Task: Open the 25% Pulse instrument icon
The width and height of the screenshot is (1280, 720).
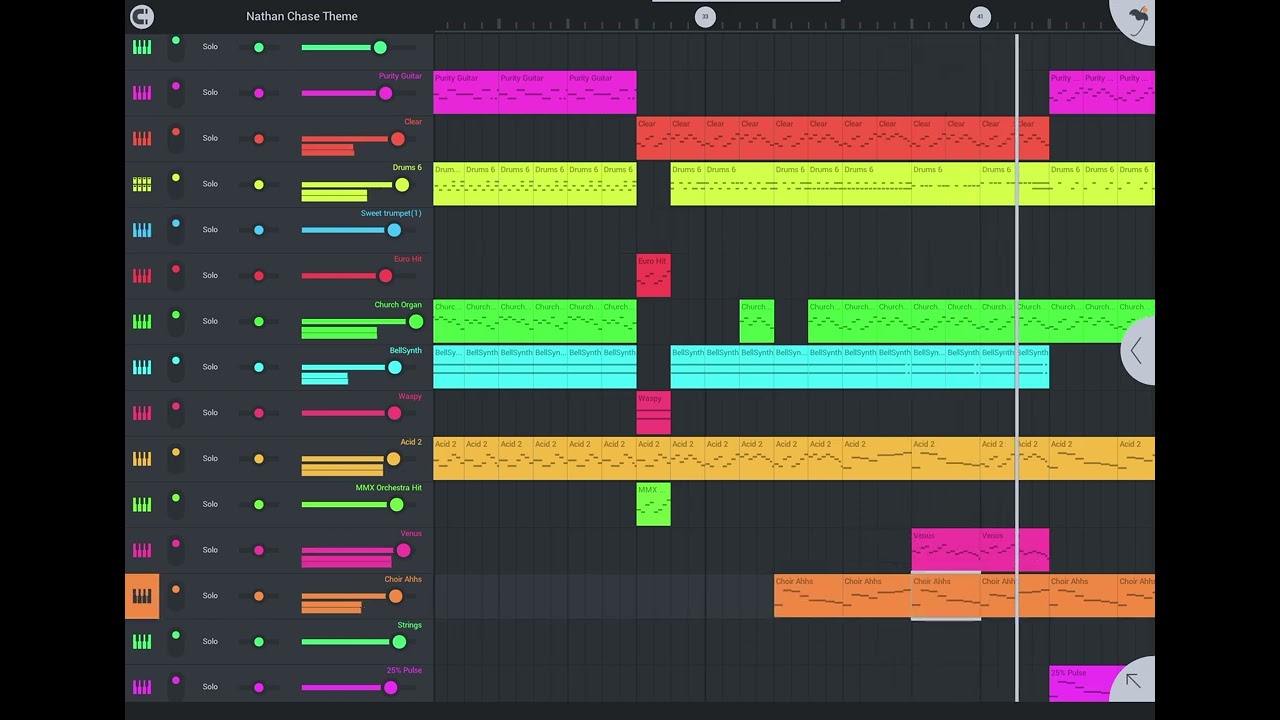Action: click(x=142, y=688)
